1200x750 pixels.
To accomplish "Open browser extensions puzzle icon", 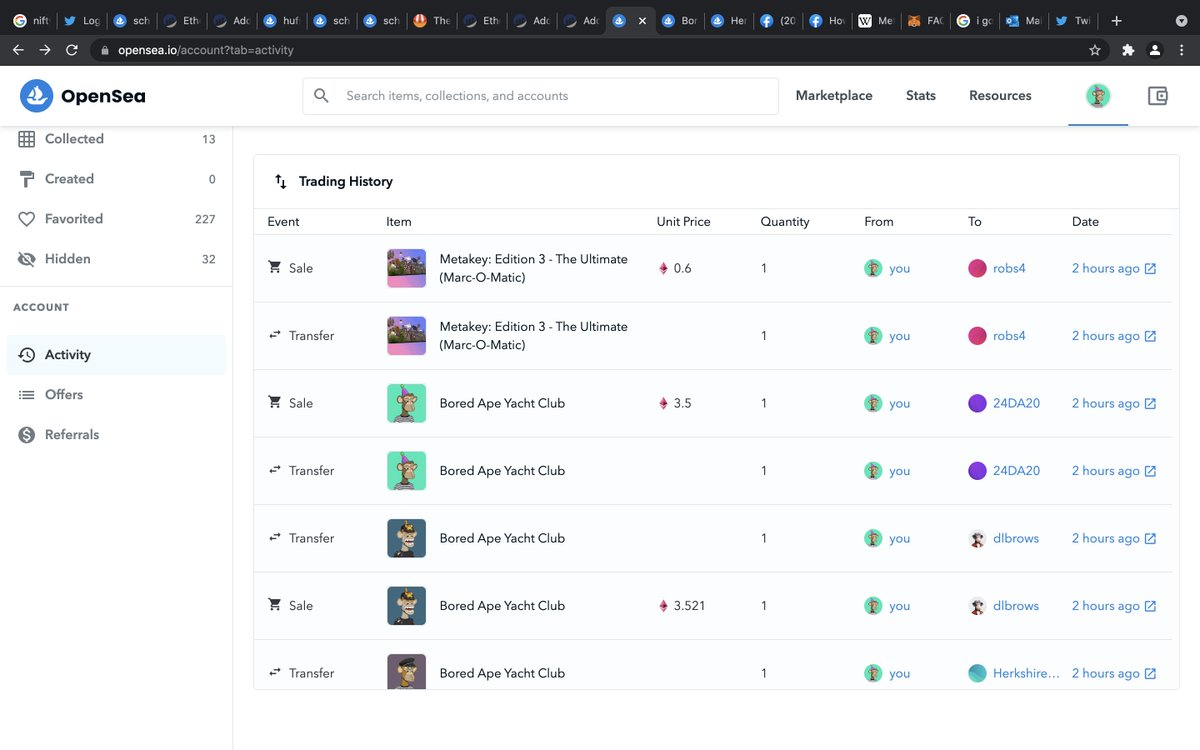I will coord(1128,50).
